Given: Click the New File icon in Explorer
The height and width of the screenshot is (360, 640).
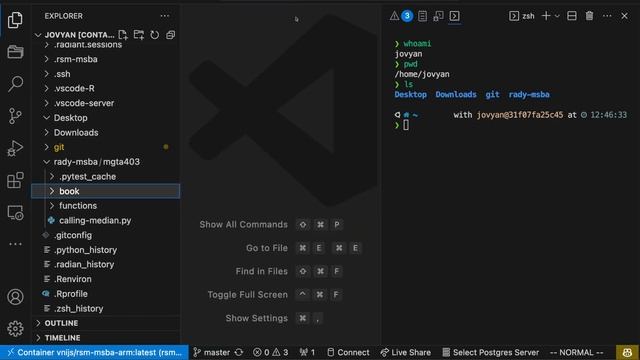Looking at the screenshot, I should (122, 35).
